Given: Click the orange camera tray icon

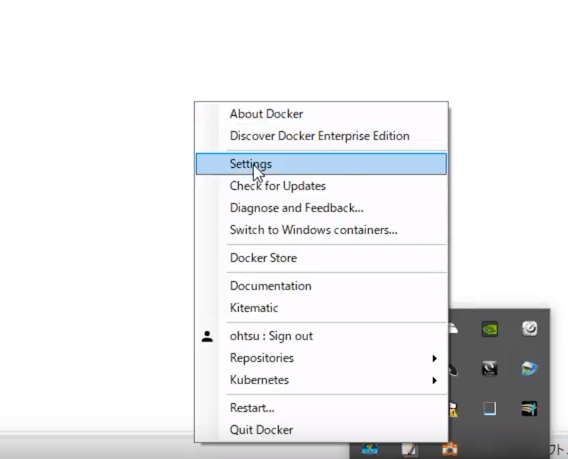Looking at the screenshot, I should pos(450,449).
